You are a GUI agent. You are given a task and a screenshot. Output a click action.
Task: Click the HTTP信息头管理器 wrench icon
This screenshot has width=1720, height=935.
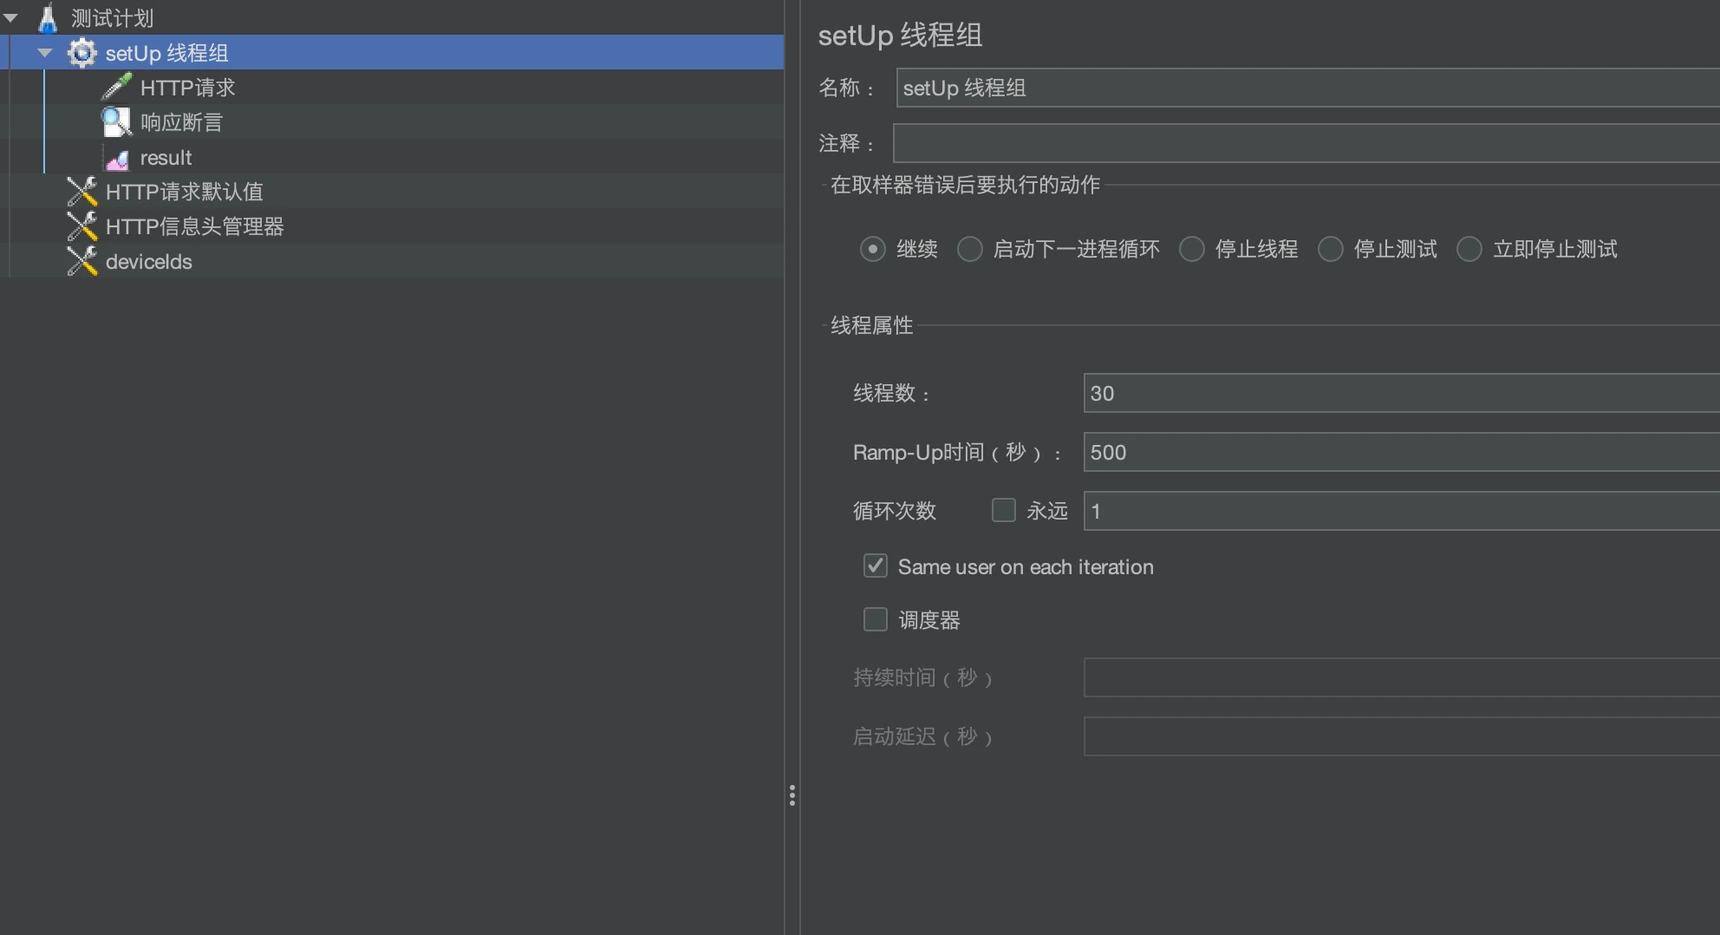pyautogui.click(x=82, y=226)
